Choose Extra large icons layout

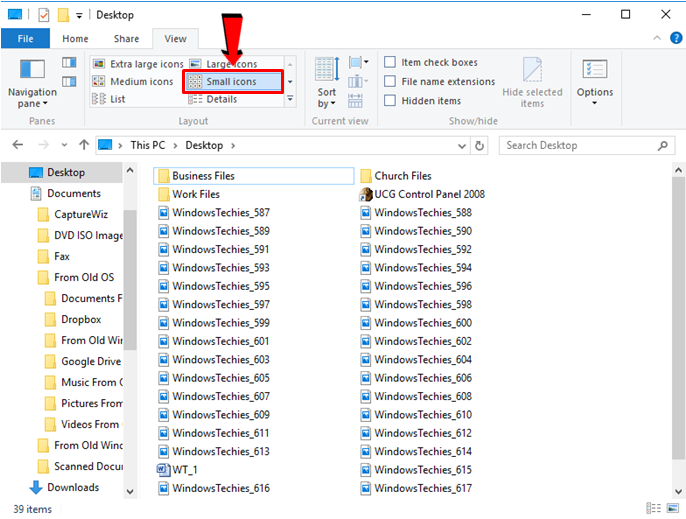[138, 64]
